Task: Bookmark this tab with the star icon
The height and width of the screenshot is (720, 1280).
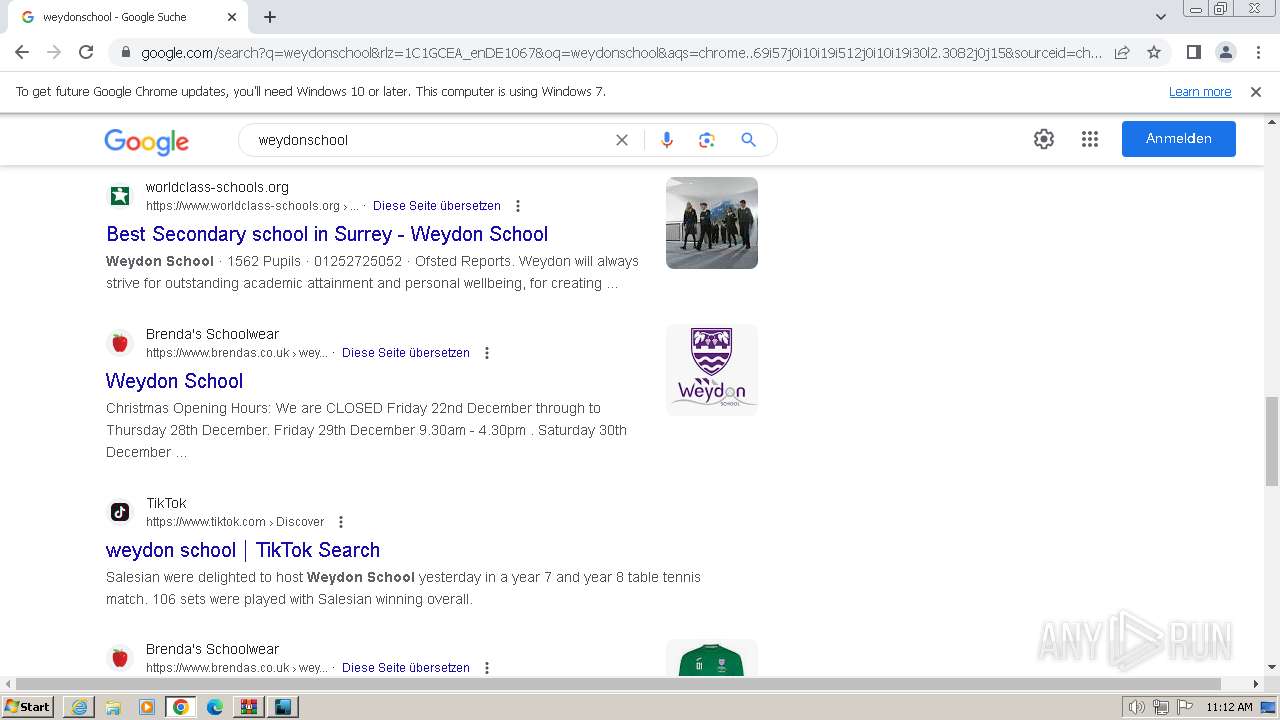Action: (1154, 52)
